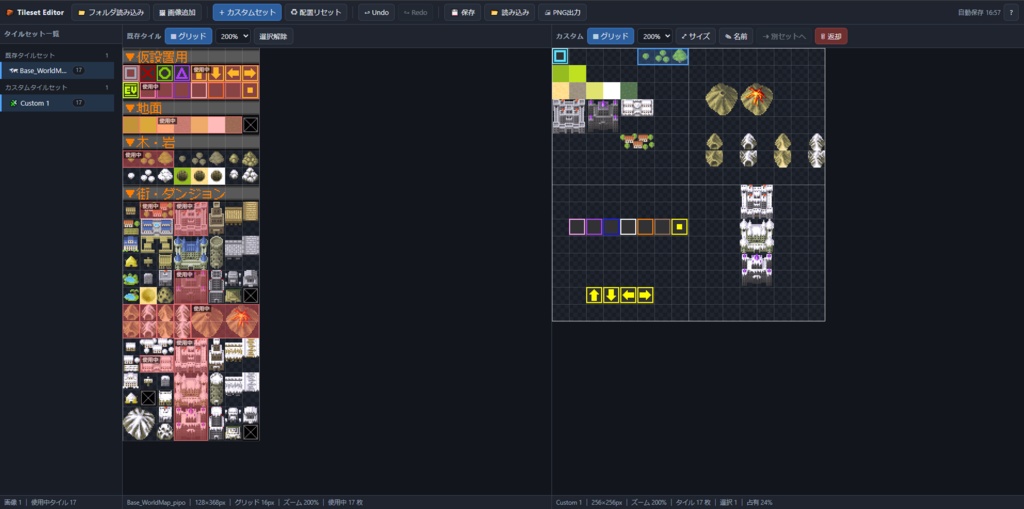Click the layout reset (配置リセット) button

tap(316, 12)
